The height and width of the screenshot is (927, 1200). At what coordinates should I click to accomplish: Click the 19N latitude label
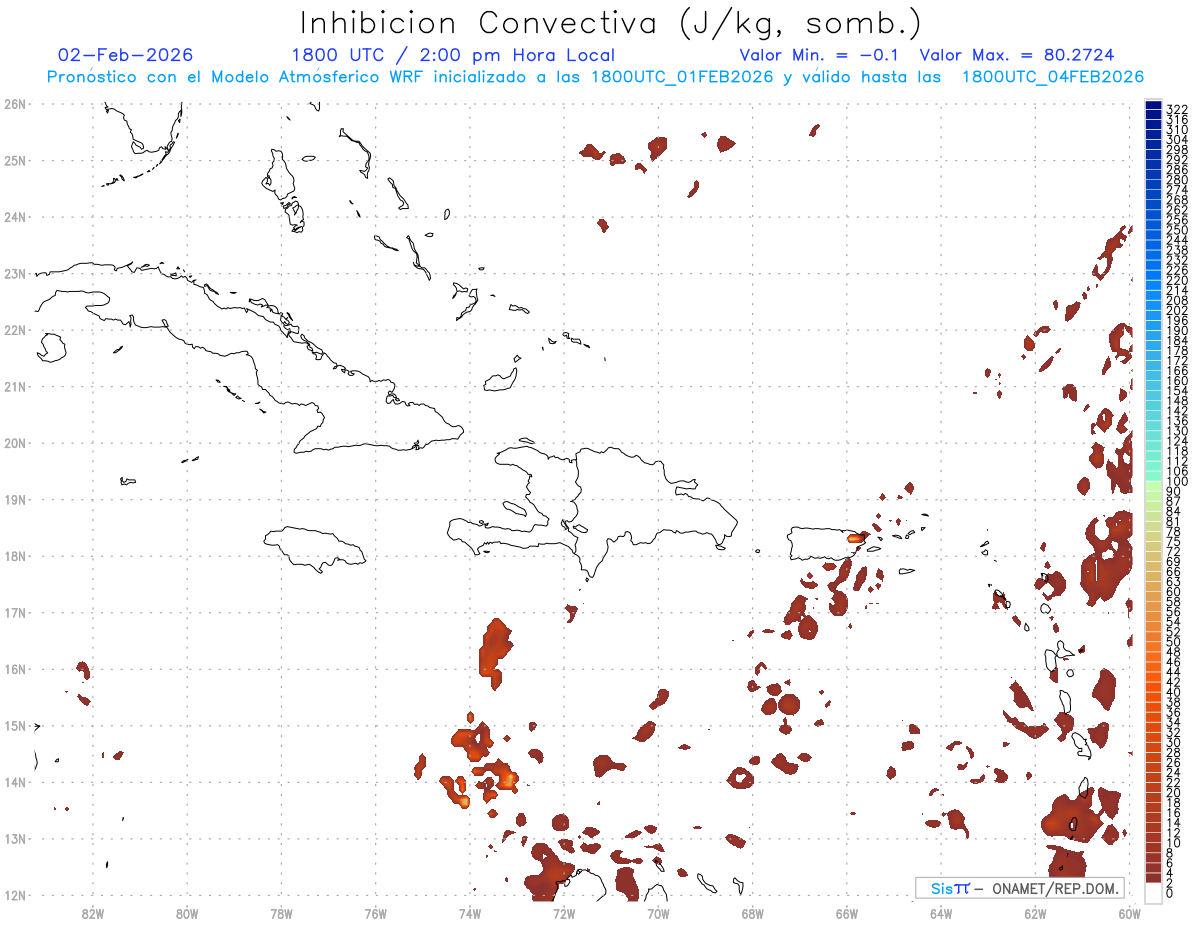point(14,499)
